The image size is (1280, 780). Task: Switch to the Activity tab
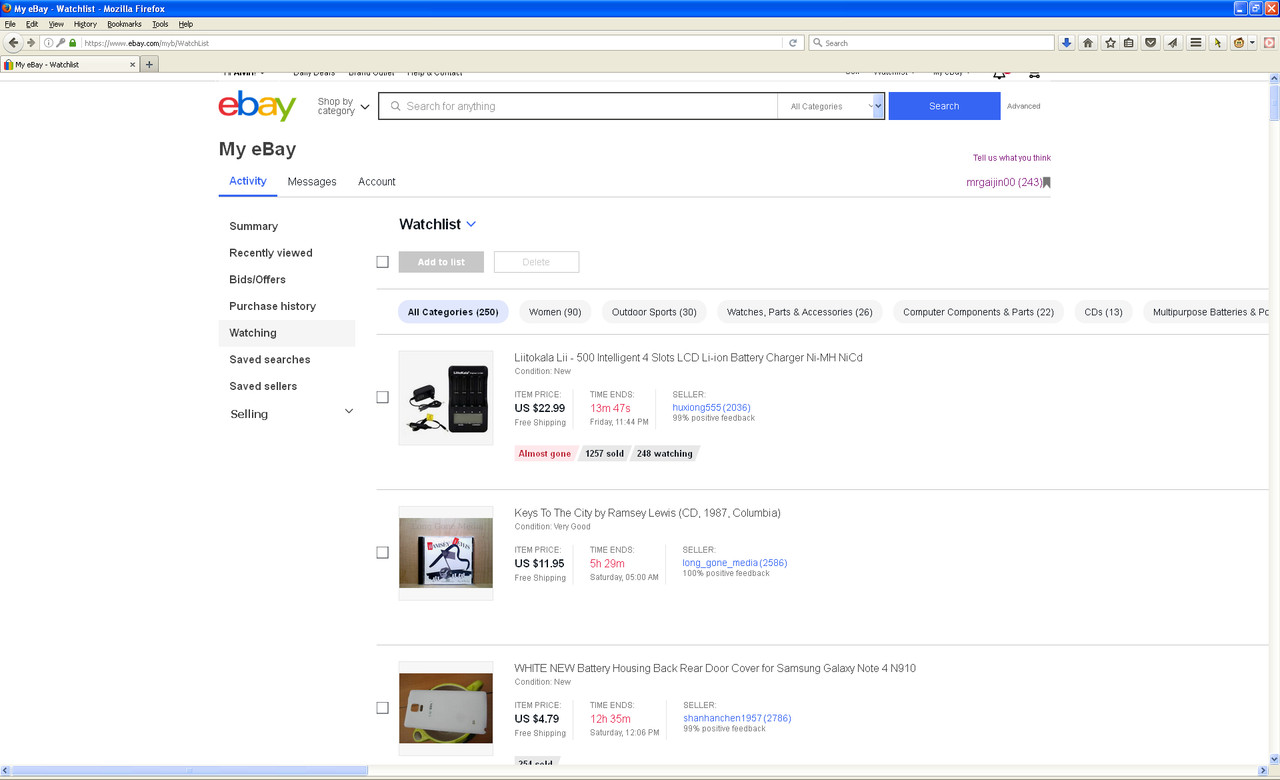[248, 181]
